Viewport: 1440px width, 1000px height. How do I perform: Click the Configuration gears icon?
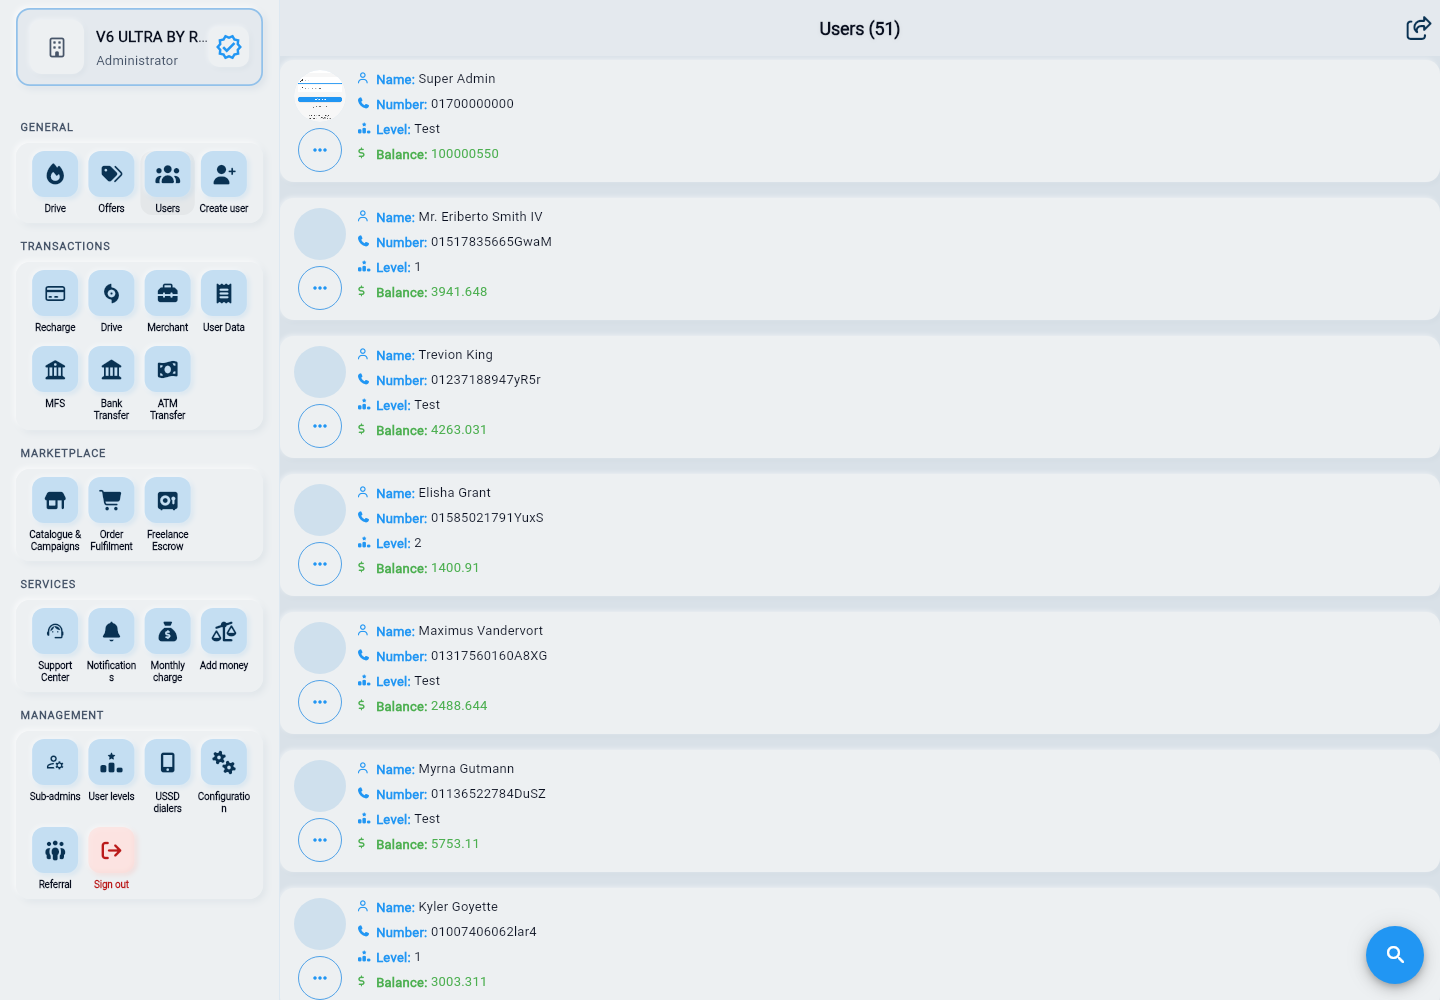[224, 763]
